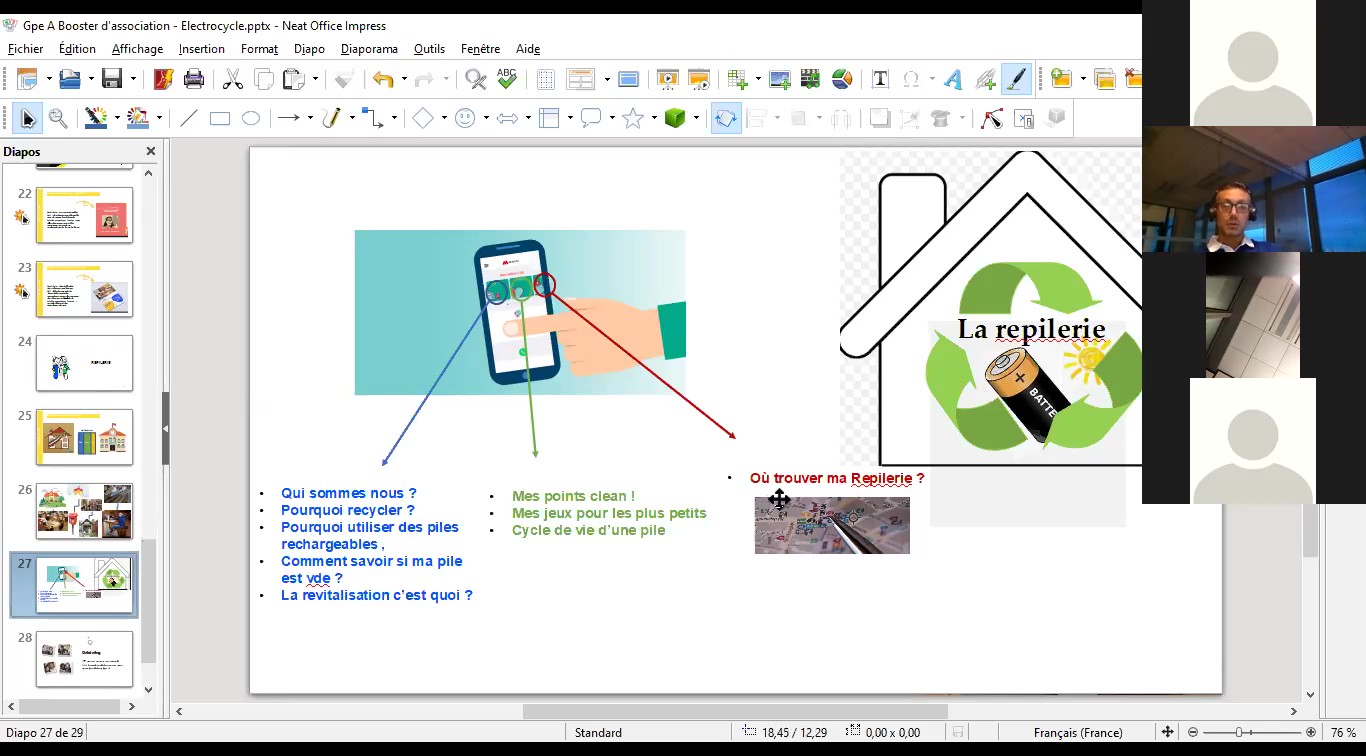Image resolution: width=1366 pixels, height=756 pixels.
Task: Close the Diapos panel
Action: pos(151,152)
